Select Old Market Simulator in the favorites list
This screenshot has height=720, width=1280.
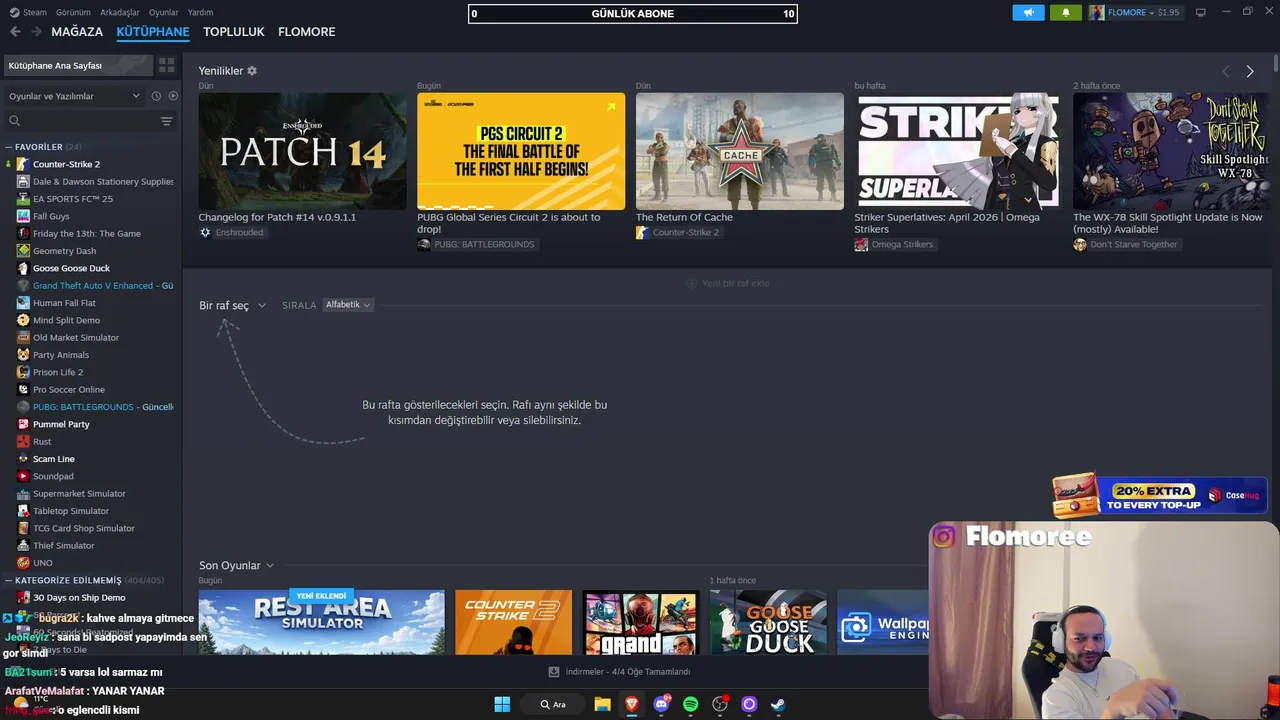(76, 338)
